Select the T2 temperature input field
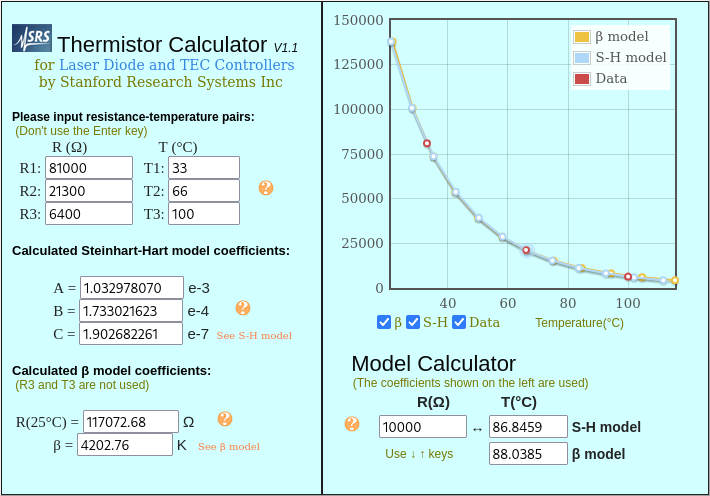Screen dimensions: 710x496 coord(203,191)
